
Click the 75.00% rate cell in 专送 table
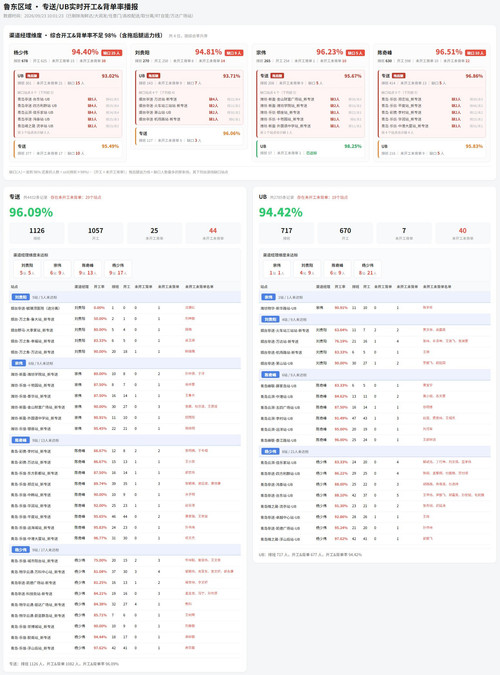coord(100,560)
